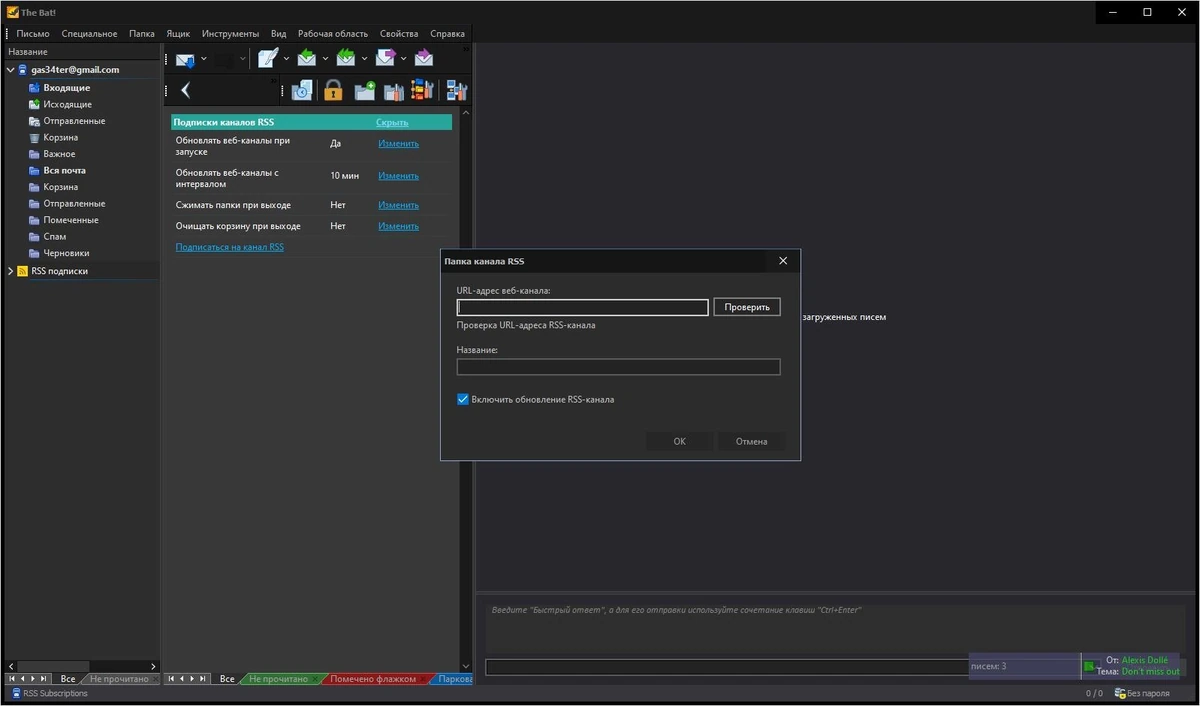Viewport: 1200px width, 706px height.
Task: Open dropdown arrow beside the reply icon
Action: point(325,59)
